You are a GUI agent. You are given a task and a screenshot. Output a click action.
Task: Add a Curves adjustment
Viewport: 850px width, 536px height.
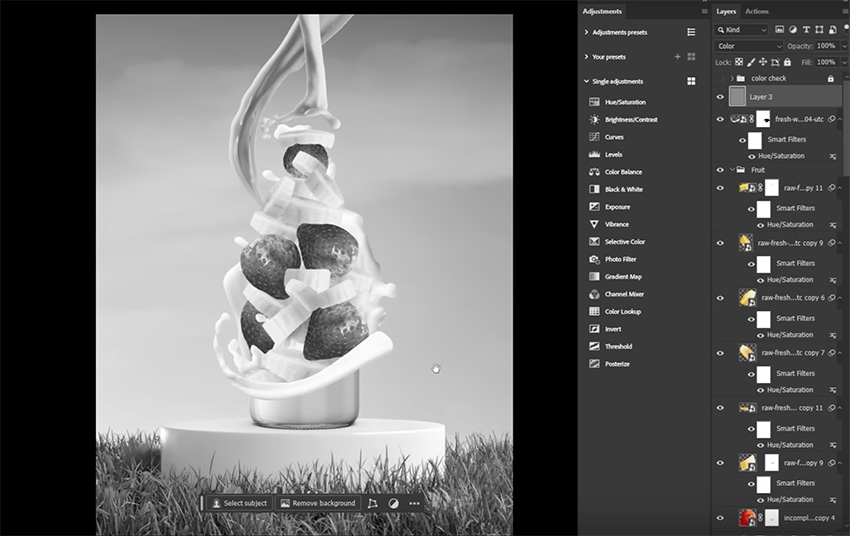tap(606, 137)
